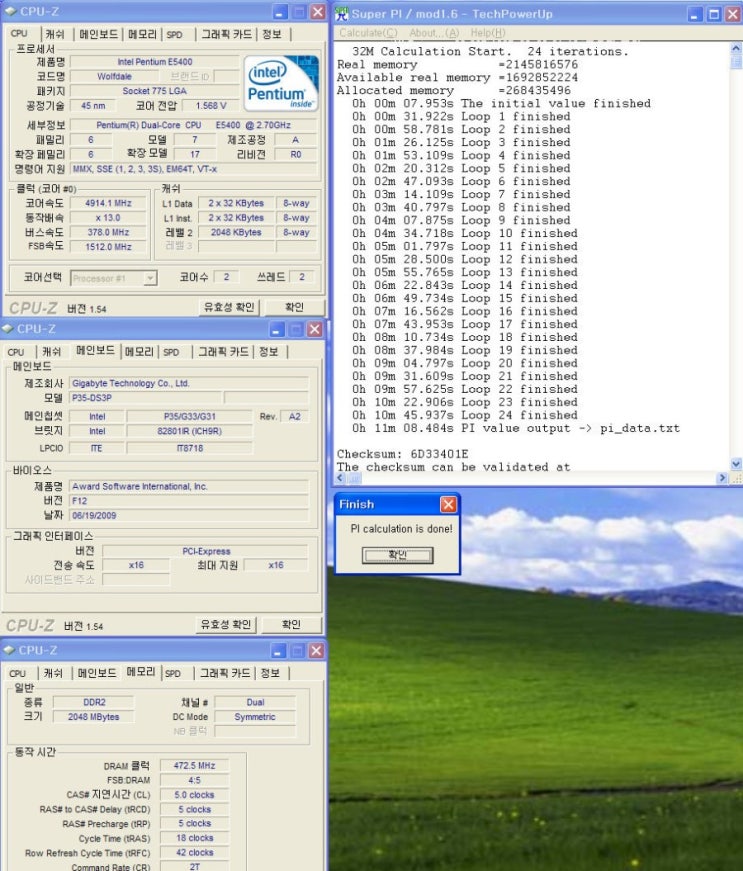Click the P35-DS3P model field
The image size is (743, 871).
(145, 398)
